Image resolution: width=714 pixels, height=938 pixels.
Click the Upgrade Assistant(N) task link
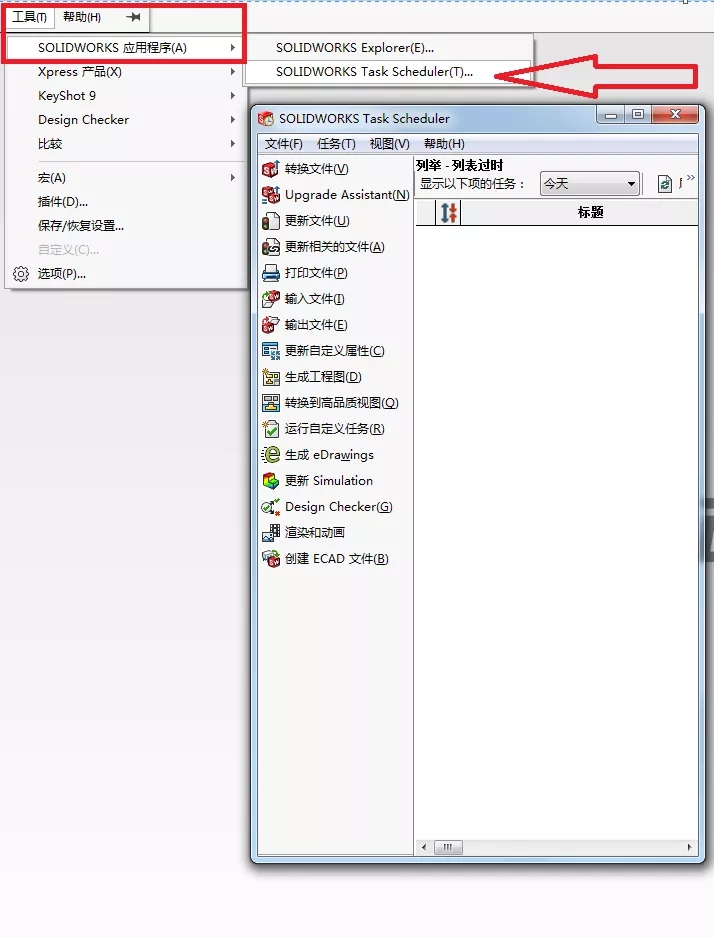tap(347, 195)
